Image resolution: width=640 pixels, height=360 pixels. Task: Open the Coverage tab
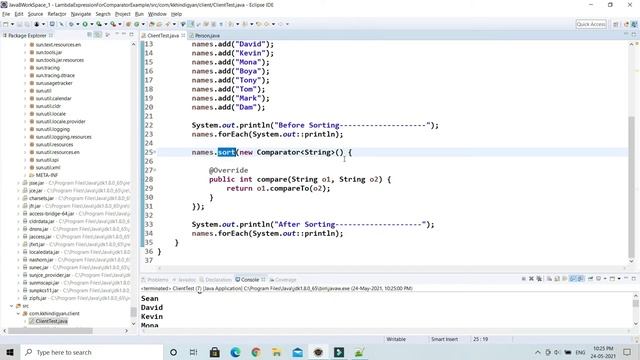[283, 280]
